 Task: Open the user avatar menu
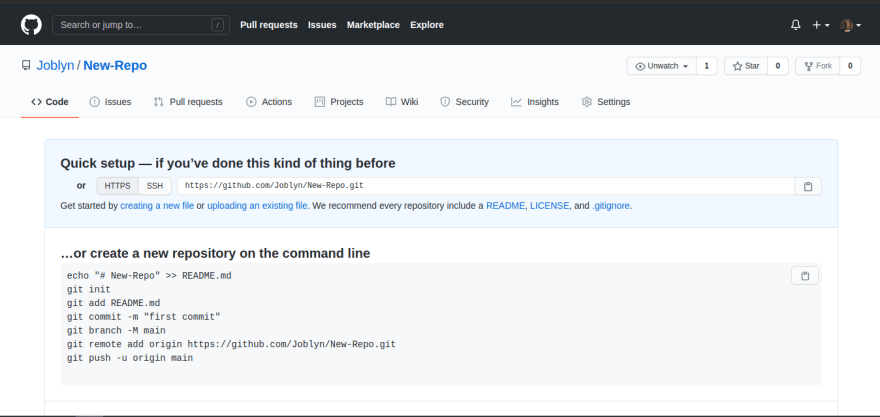point(850,25)
